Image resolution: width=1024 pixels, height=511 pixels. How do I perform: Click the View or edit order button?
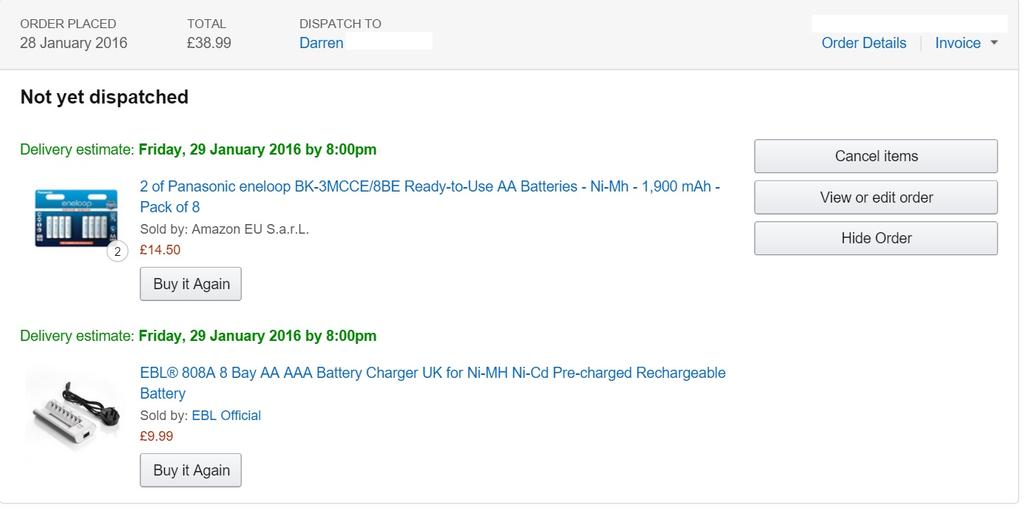point(876,197)
